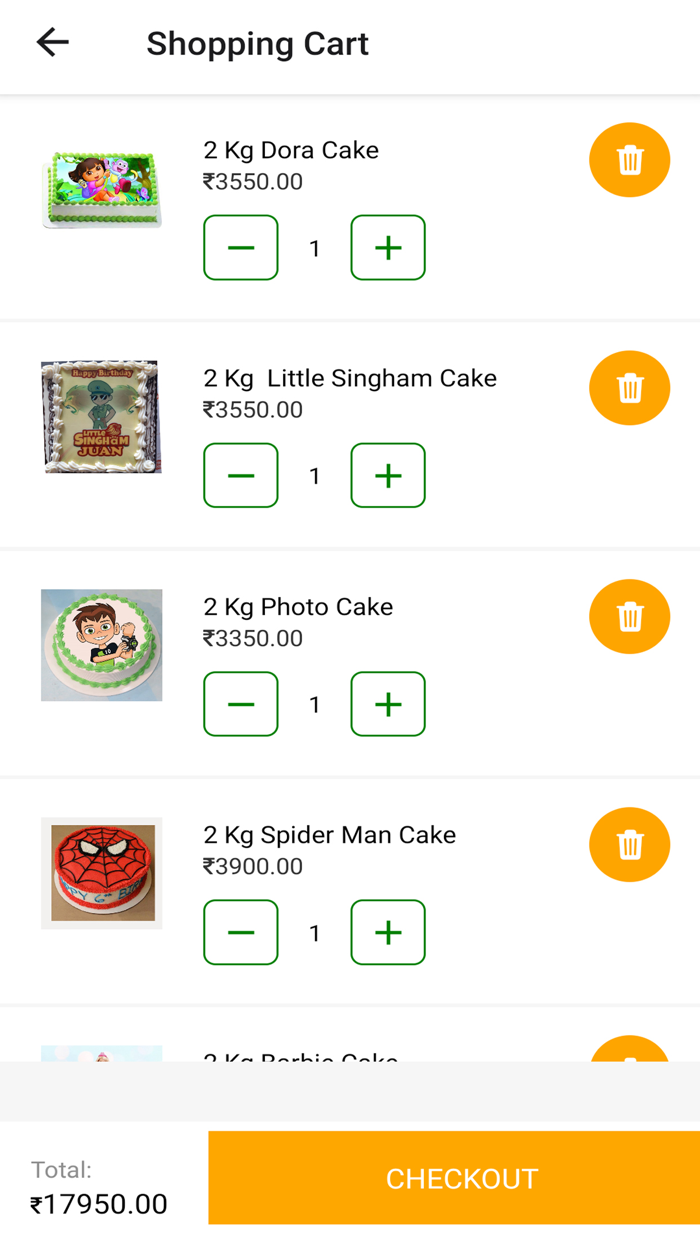Tap minus on the Little Singham Cake
The height and width of the screenshot is (1244, 700).
tap(240, 475)
